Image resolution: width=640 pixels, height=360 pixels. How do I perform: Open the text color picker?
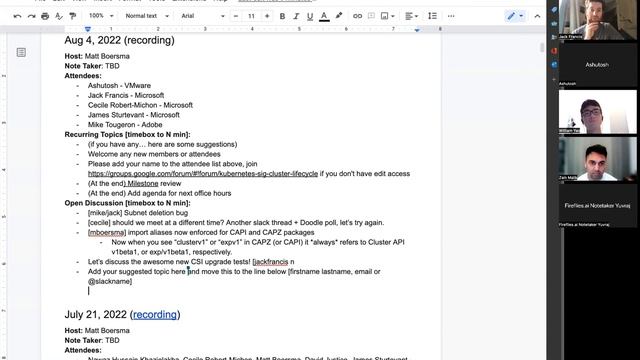coord(324,16)
